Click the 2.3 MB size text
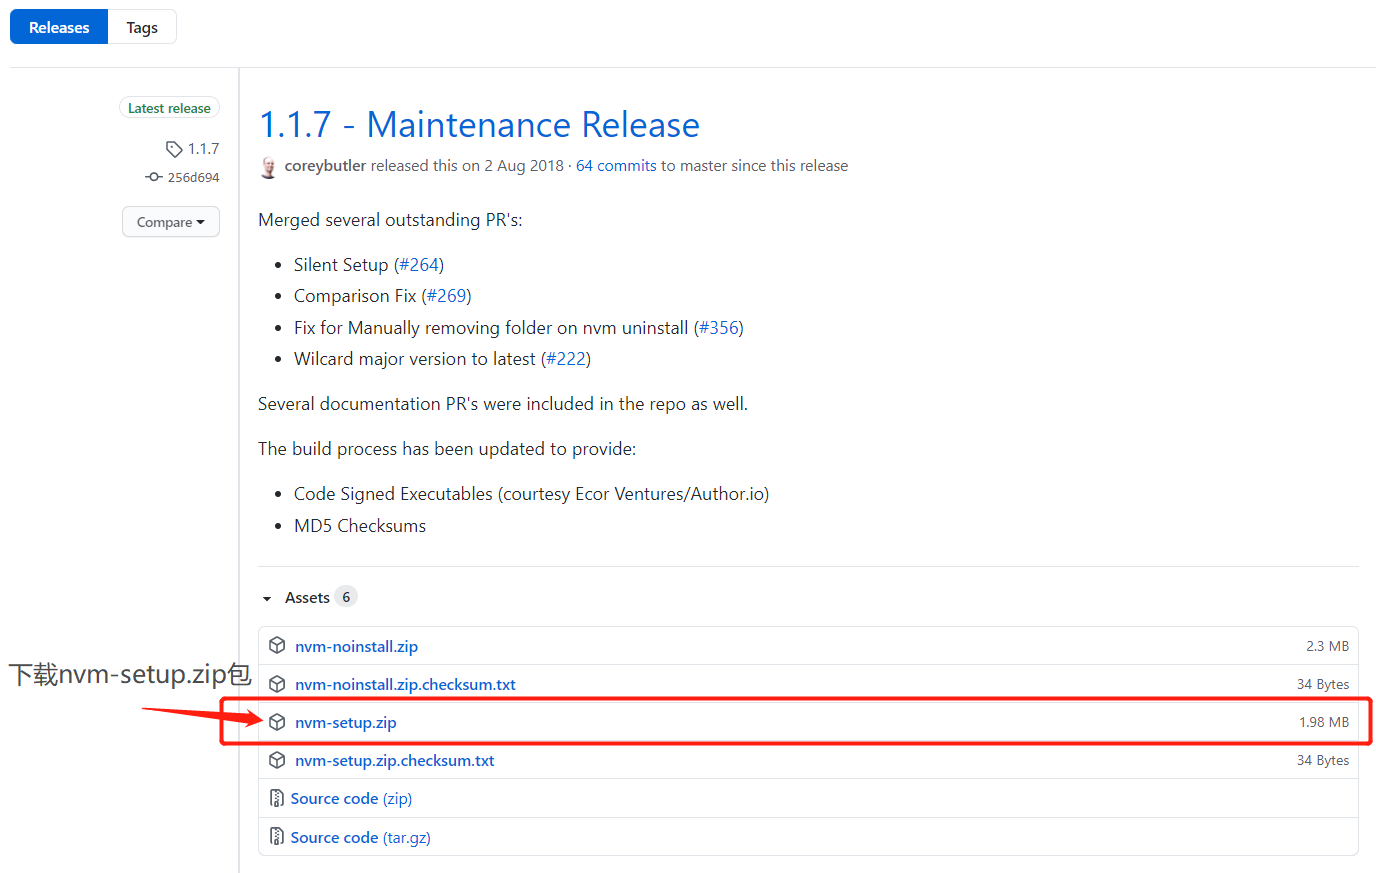 coord(1327,646)
